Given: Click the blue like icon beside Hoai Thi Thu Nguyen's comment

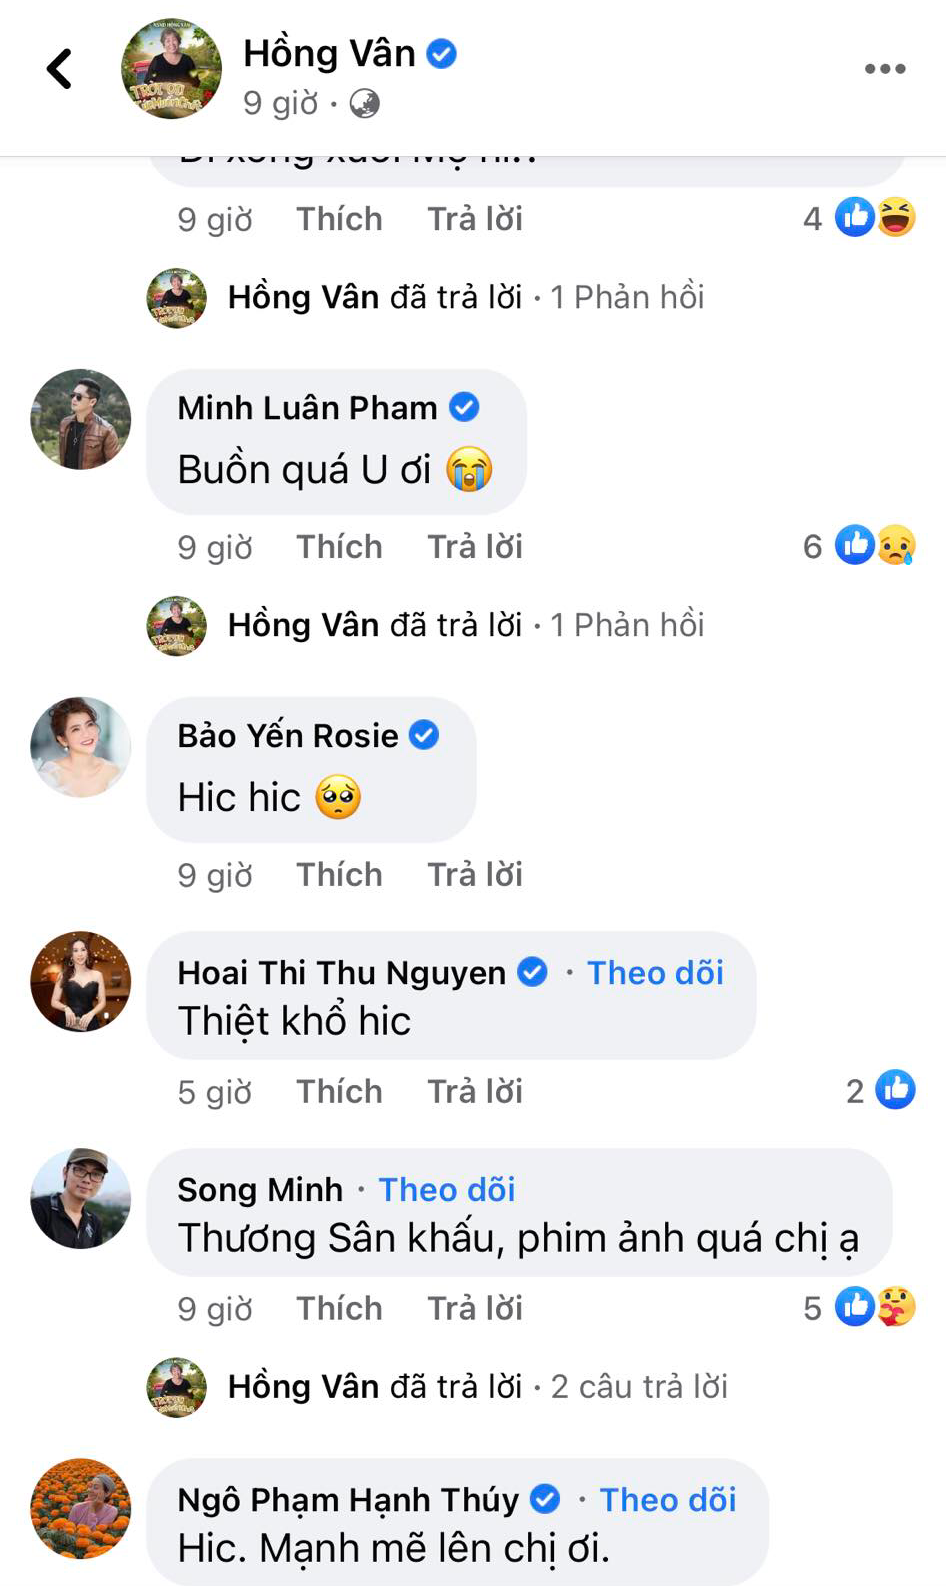Looking at the screenshot, I should 897,1090.
